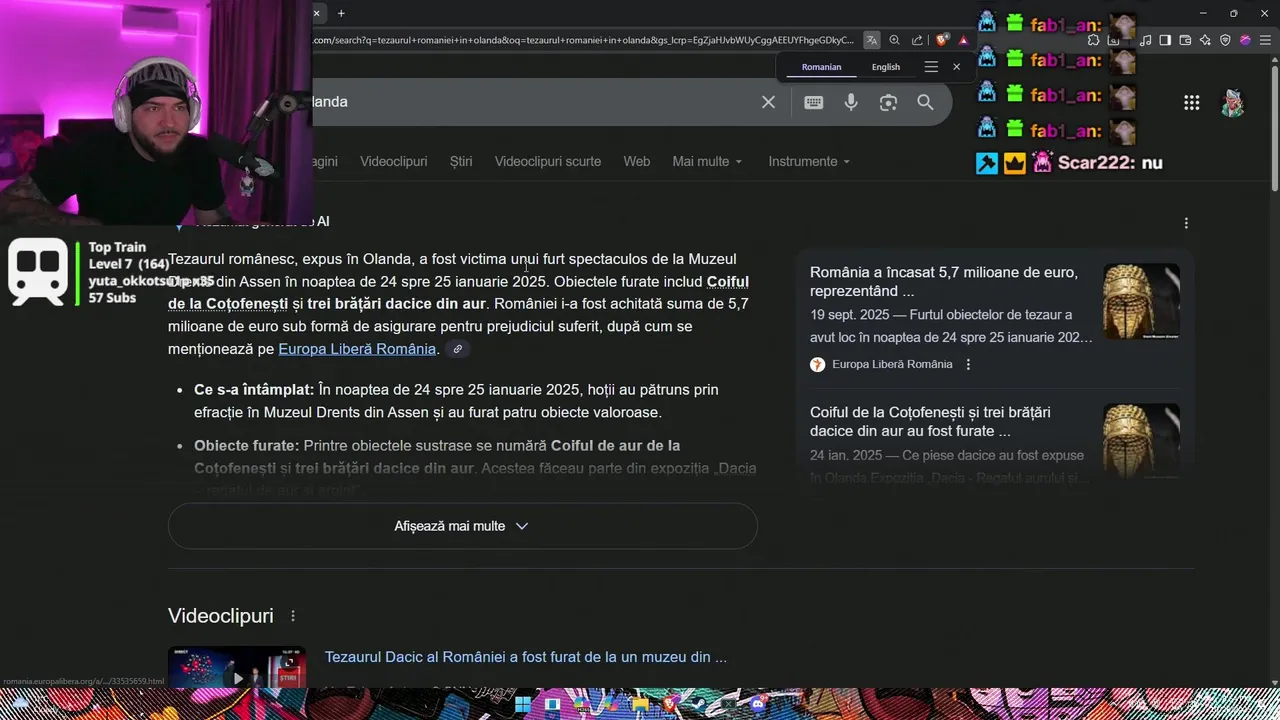
Task: Open the VPN shield icon
Action: pos(1225,40)
